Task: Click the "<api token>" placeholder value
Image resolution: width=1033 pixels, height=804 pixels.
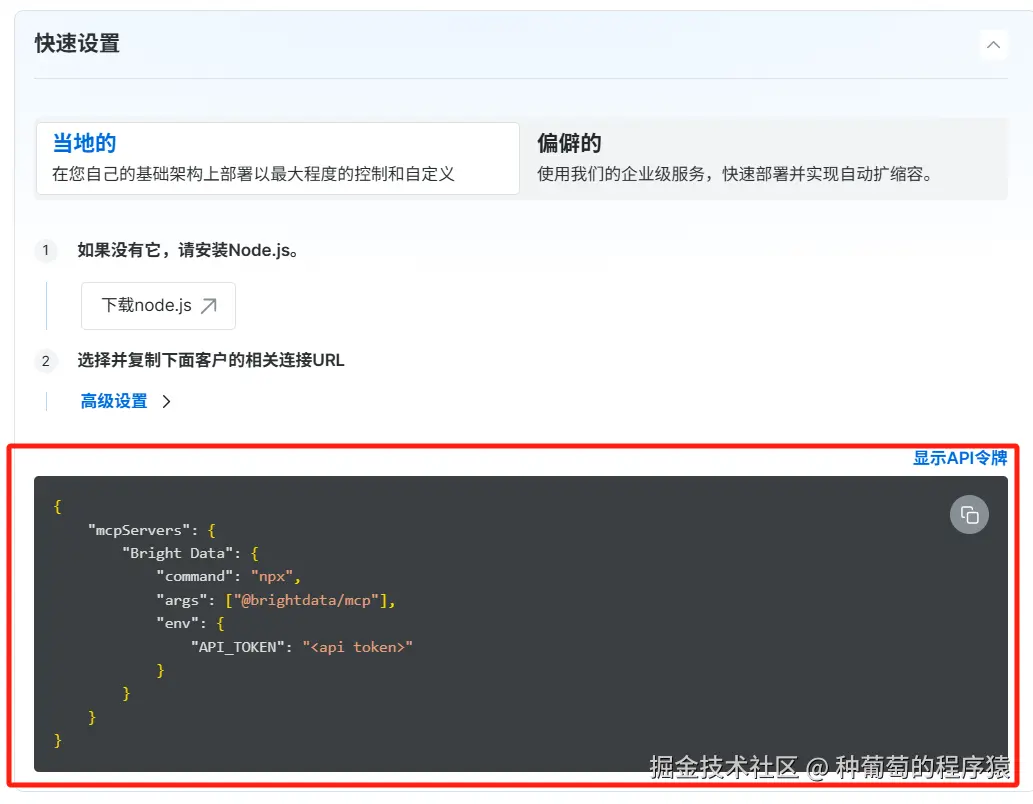Action: [x=358, y=647]
